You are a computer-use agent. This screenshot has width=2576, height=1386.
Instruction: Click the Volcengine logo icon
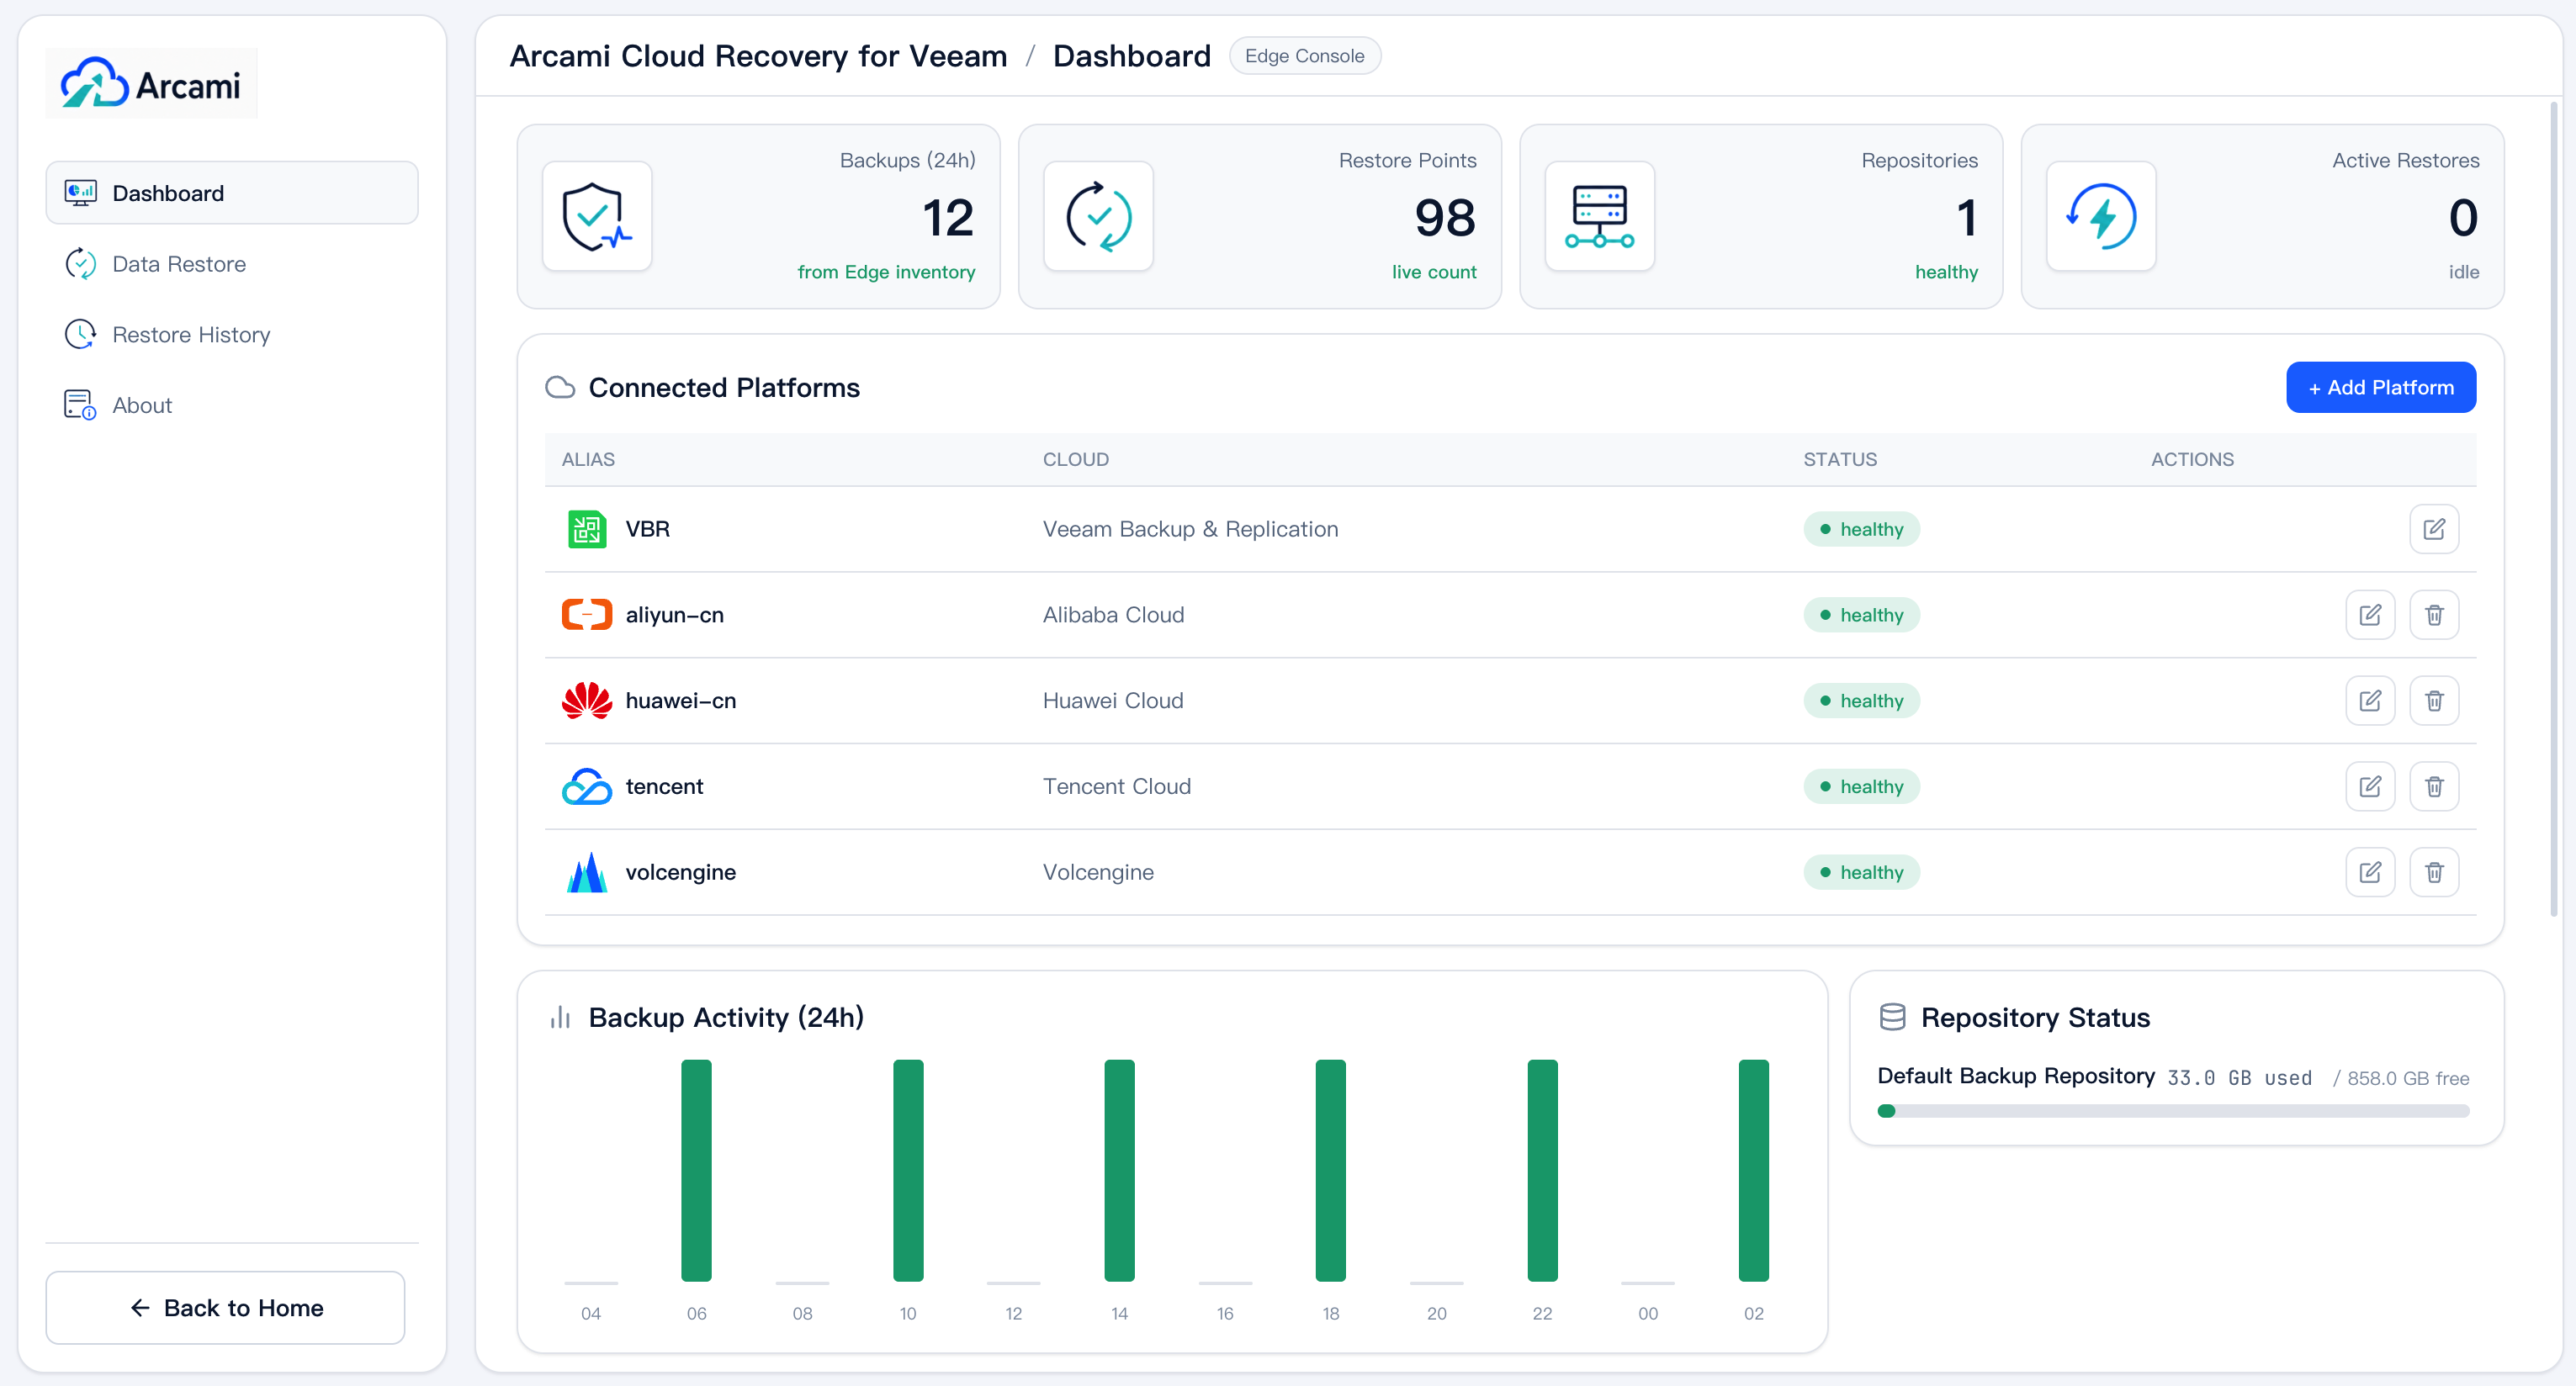587,872
